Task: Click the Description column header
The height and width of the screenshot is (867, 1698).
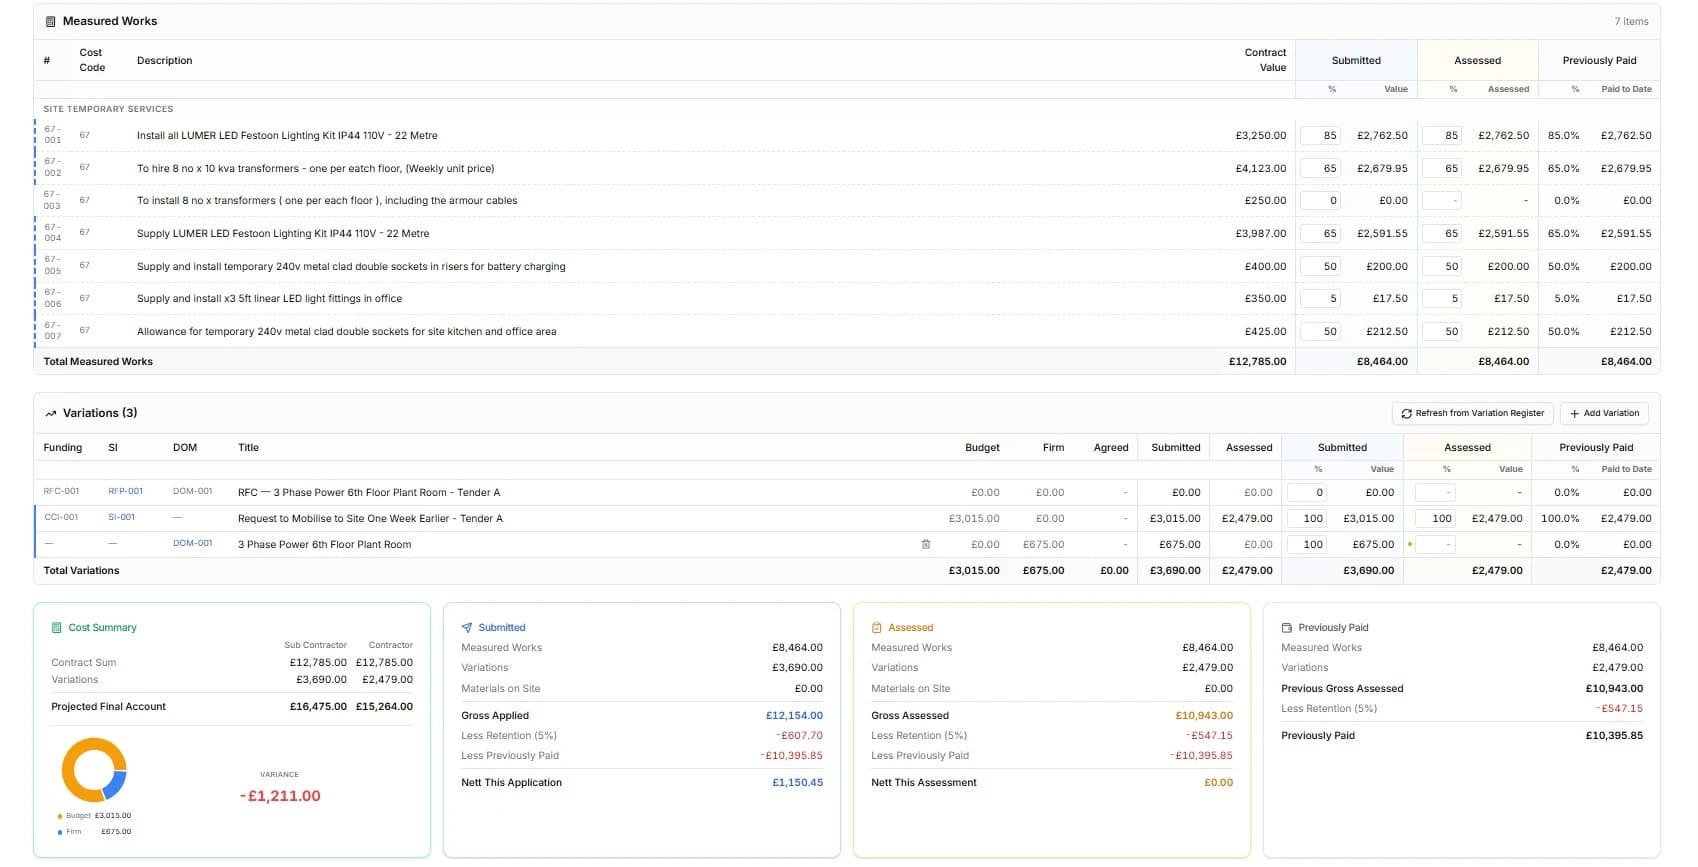Action: coord(164,60)
